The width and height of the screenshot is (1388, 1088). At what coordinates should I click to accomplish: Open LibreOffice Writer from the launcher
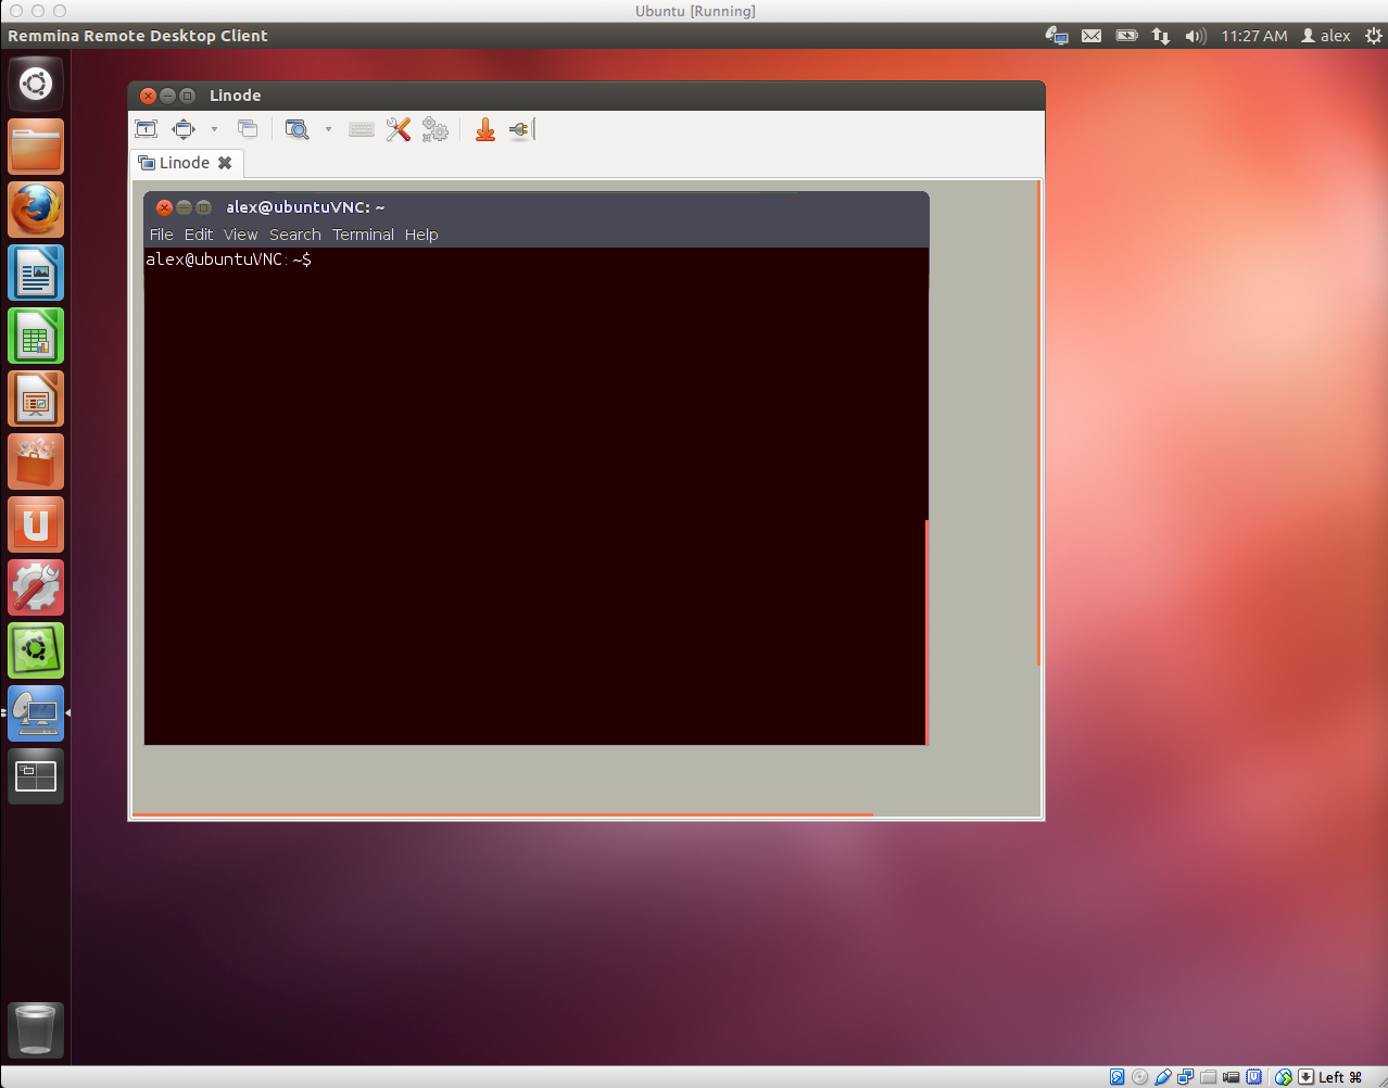click(36, 273)
